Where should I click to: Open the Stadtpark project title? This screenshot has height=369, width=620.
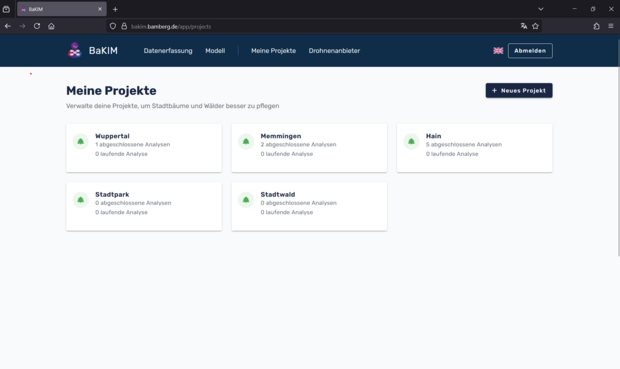pyautogui.click(x=112, y=195)
